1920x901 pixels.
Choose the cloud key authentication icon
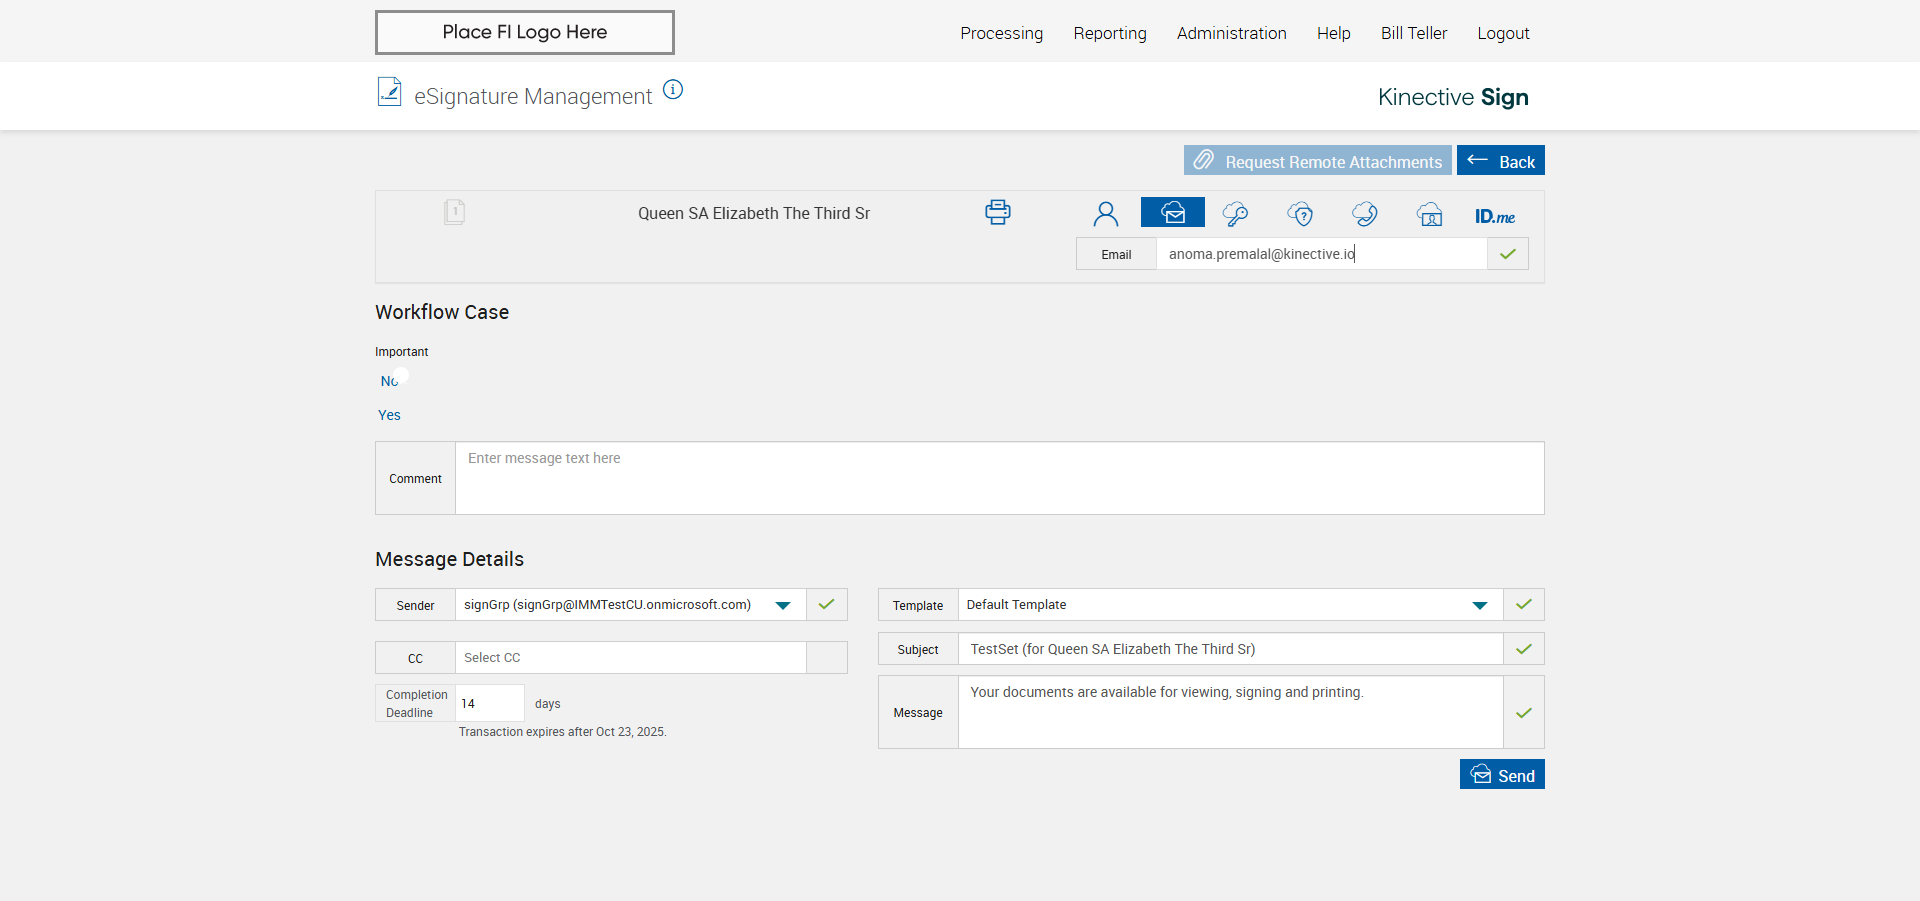point(1235,214)
